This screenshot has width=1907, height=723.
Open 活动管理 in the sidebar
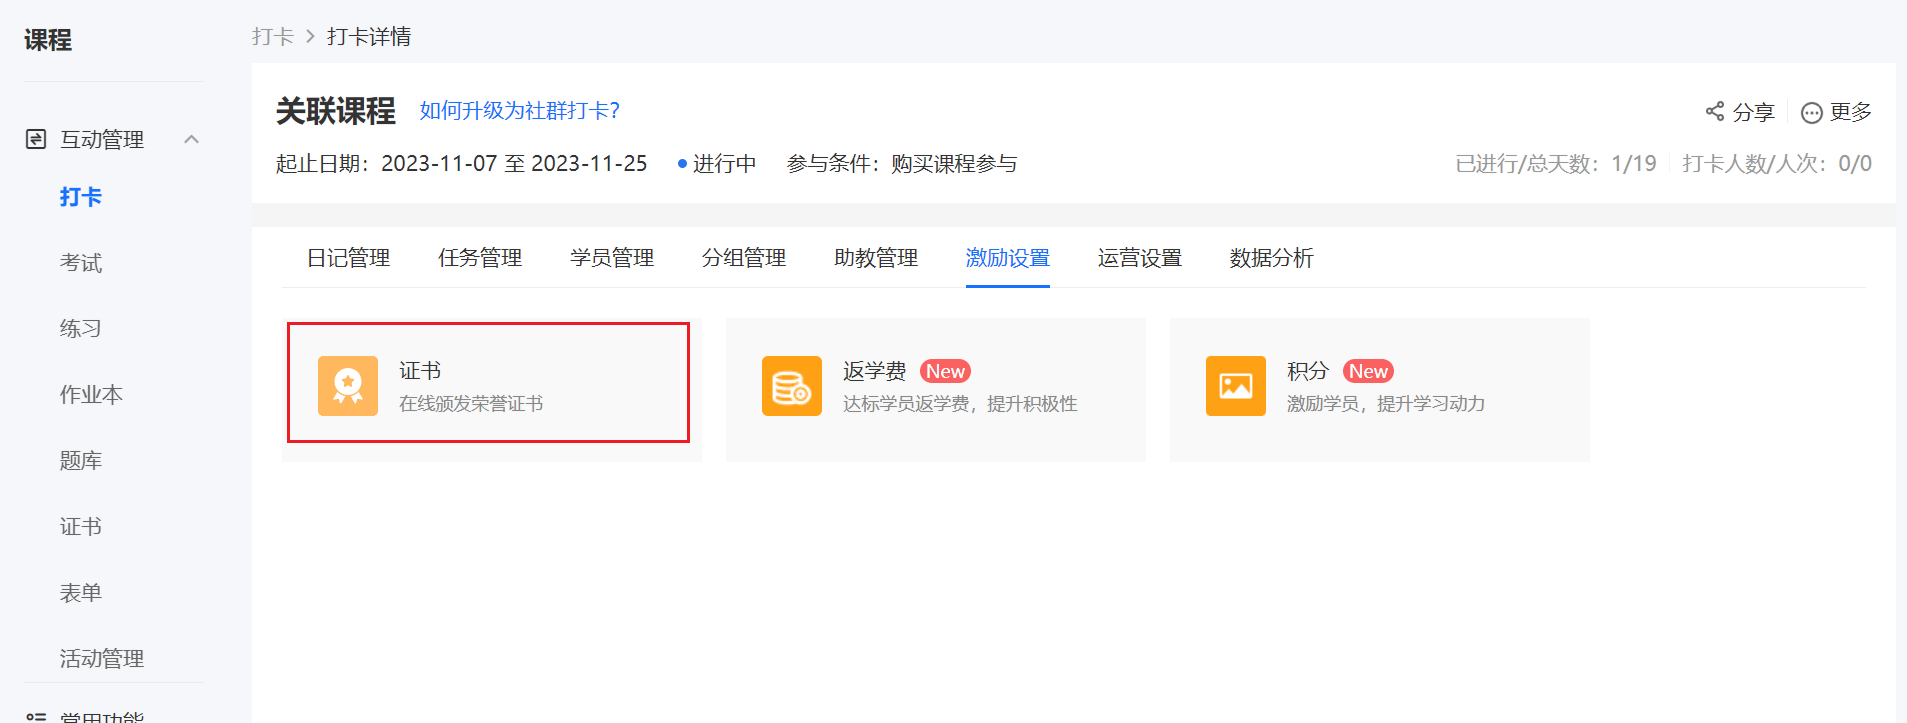pyautogui.click(x=102, y=659)
